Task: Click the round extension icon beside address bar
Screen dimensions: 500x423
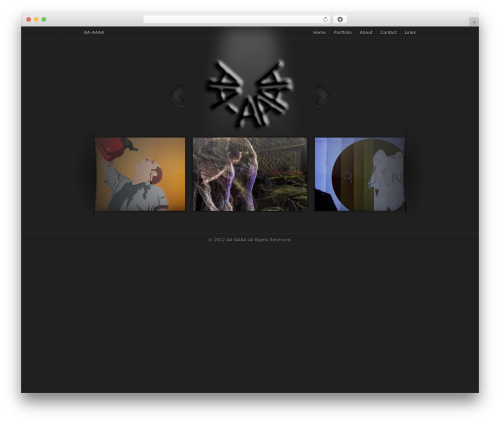Action: pyautogui.click(x=340, y=19)
